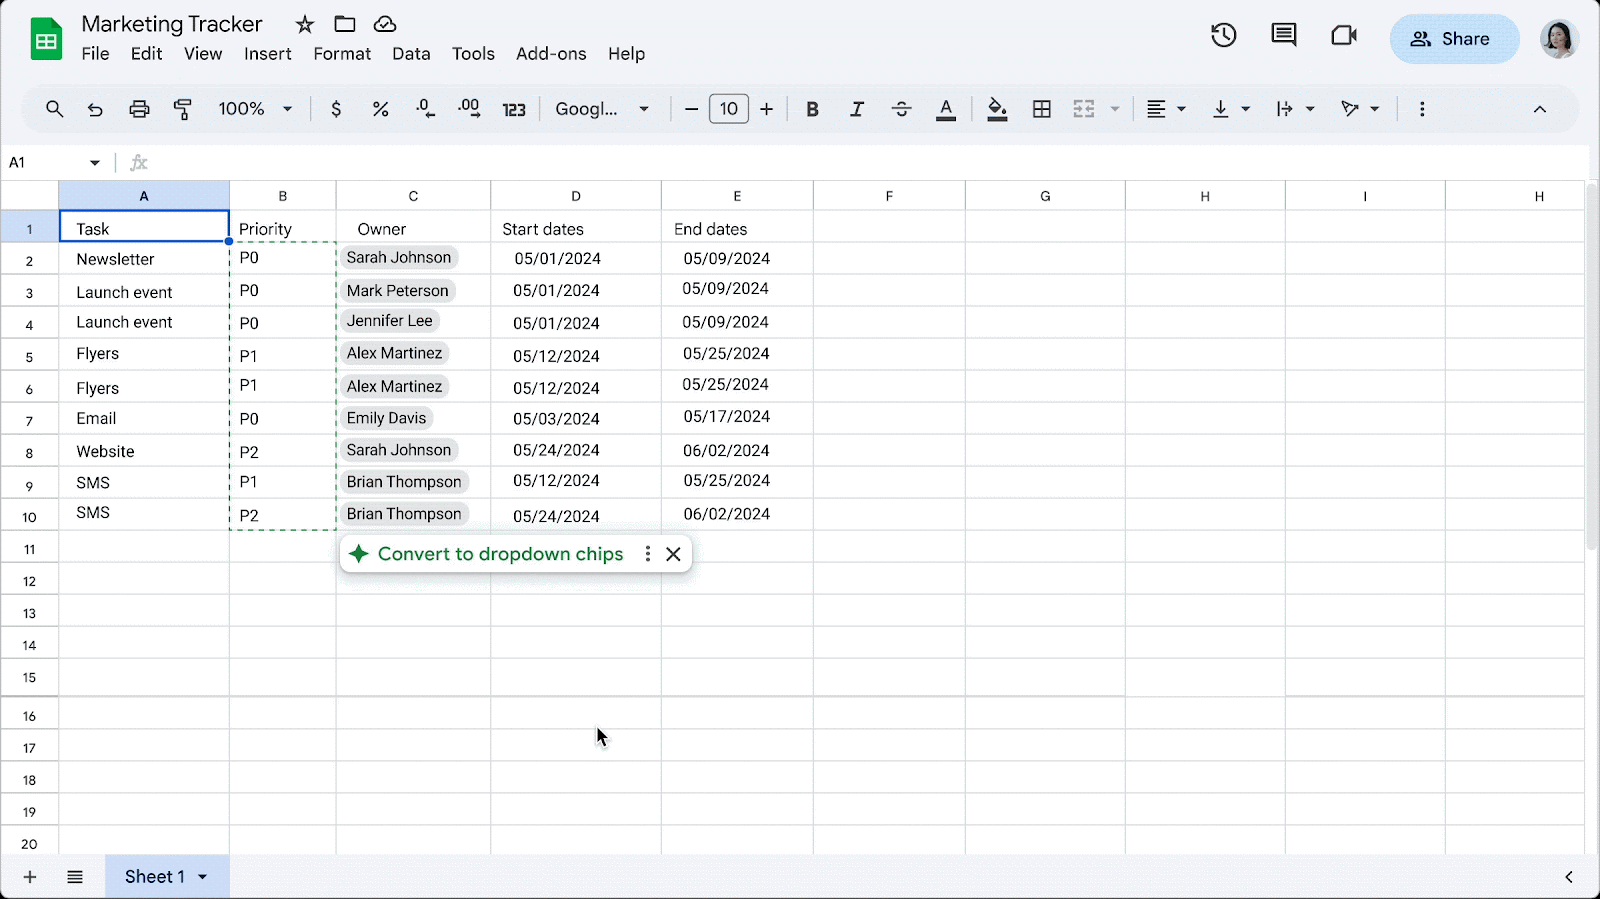This screenshot has height=899, width=1600.
Task: Open the toolbar's More options menu
Action: [1422, 109]
